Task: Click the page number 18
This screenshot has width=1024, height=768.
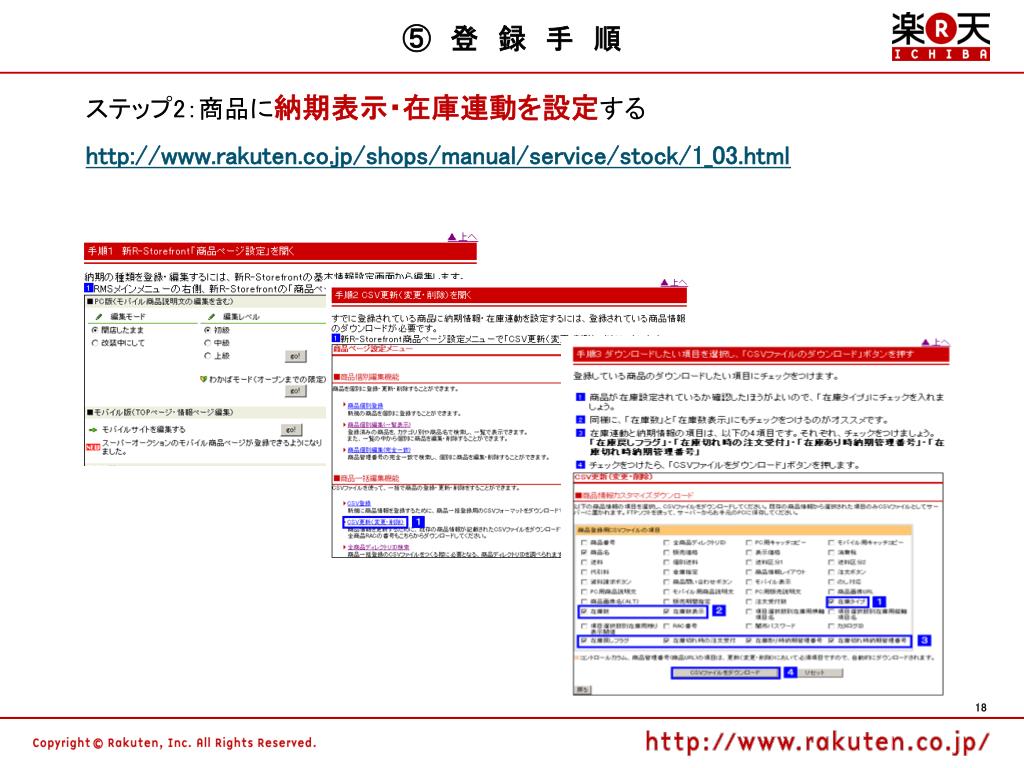Action: click(980, 707)
